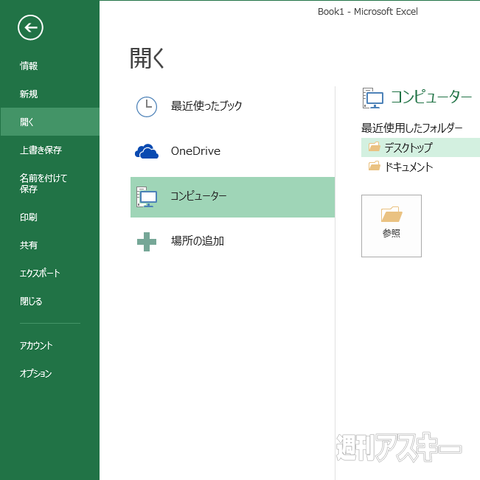
Task: Select 最近使ったブック location
Action: click(x=206, y=106)
